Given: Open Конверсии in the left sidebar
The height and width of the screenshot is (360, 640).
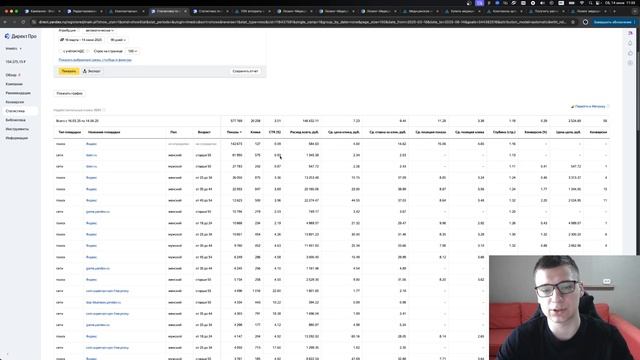Looking at the screenshot, I should pos(15,102).
